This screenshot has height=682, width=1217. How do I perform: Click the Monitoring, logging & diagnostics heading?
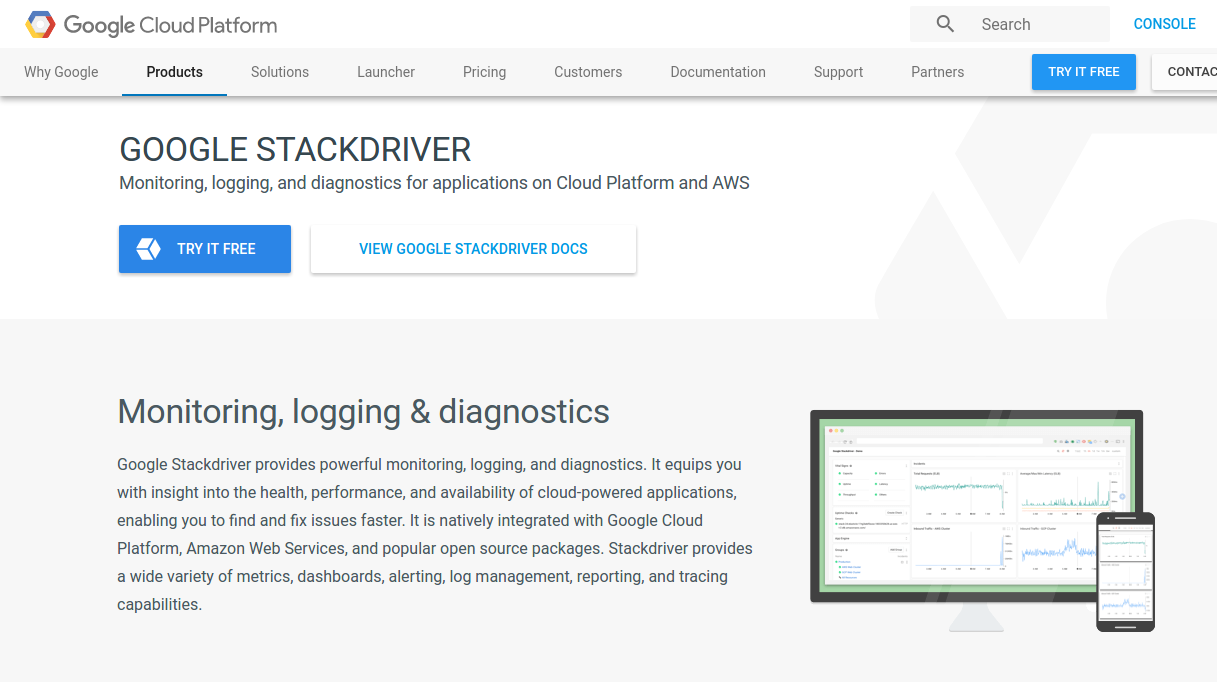point(364,411)
